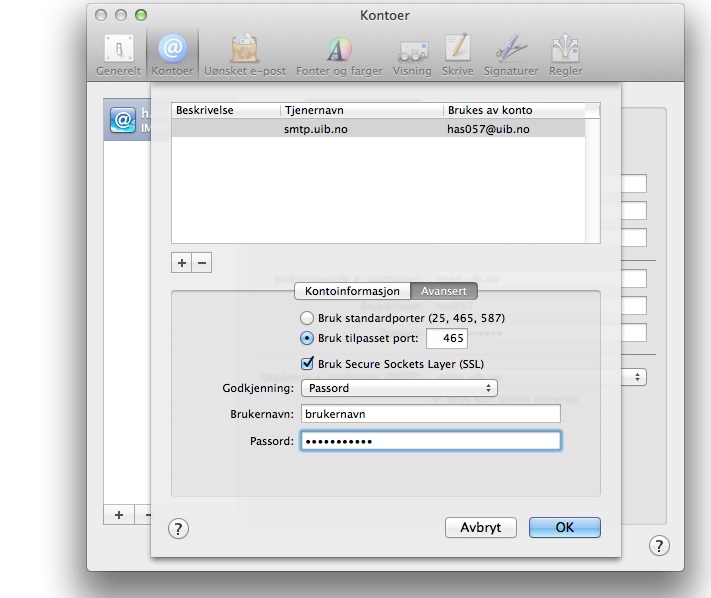711x598 pixels.
Task: Select Bruk tilpasset port radio button
Action: (307, 338)
